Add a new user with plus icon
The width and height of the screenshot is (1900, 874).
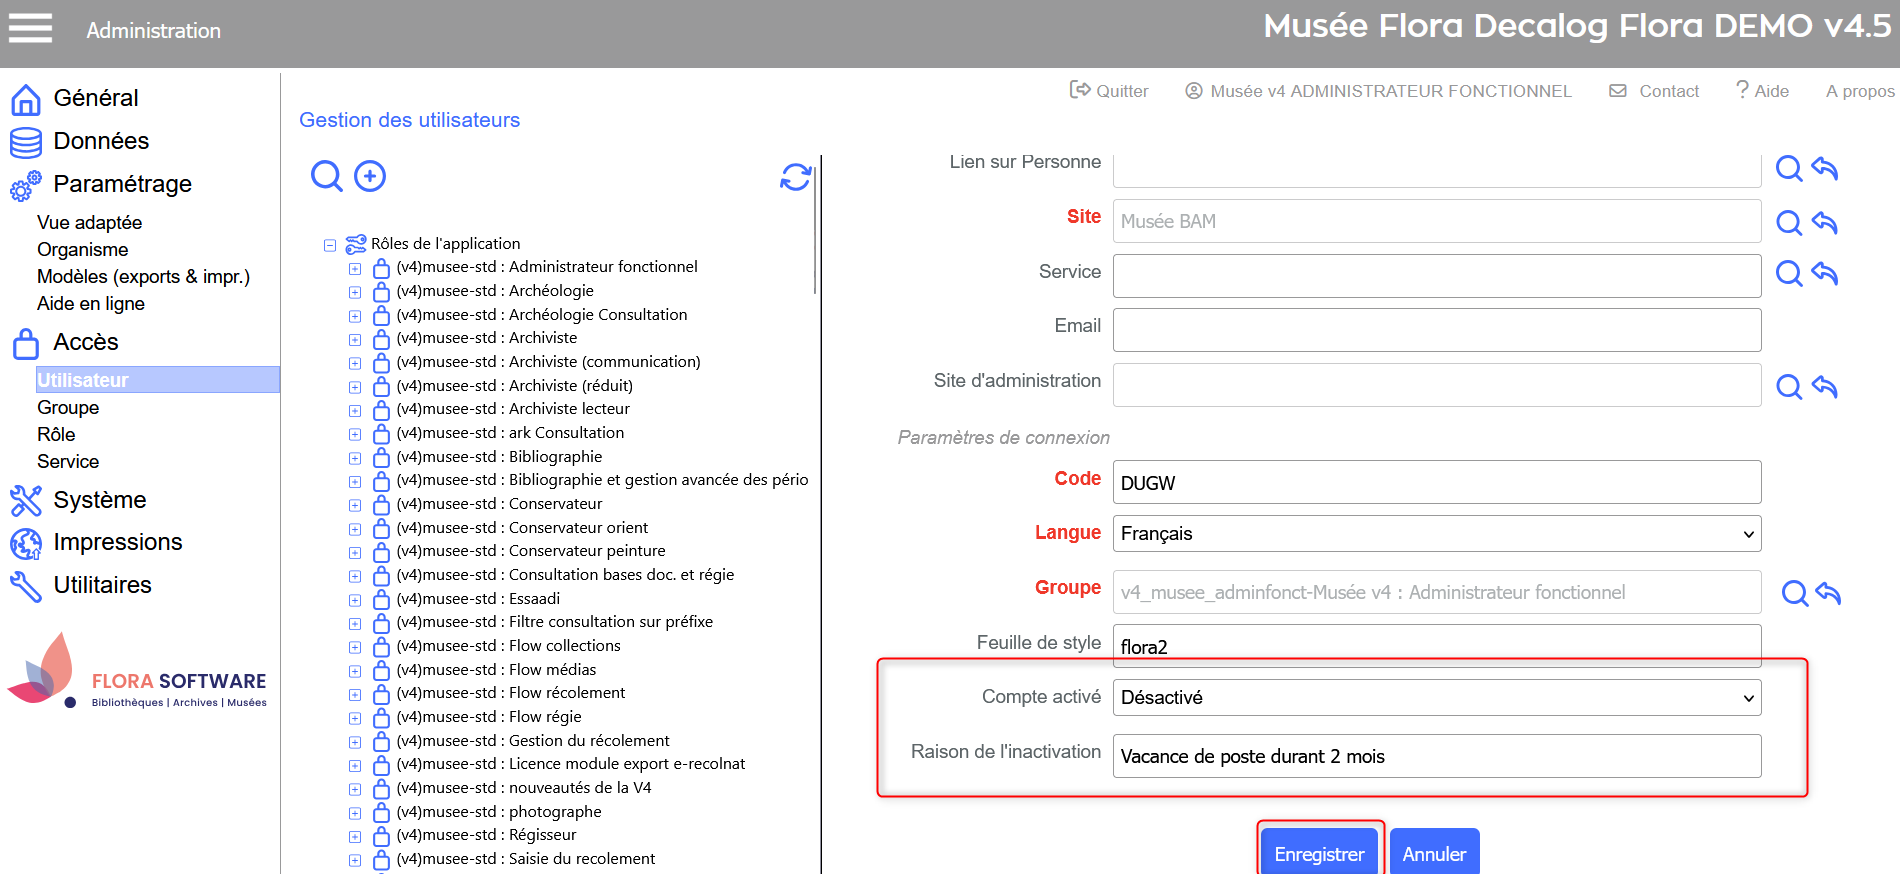[370, 176]
